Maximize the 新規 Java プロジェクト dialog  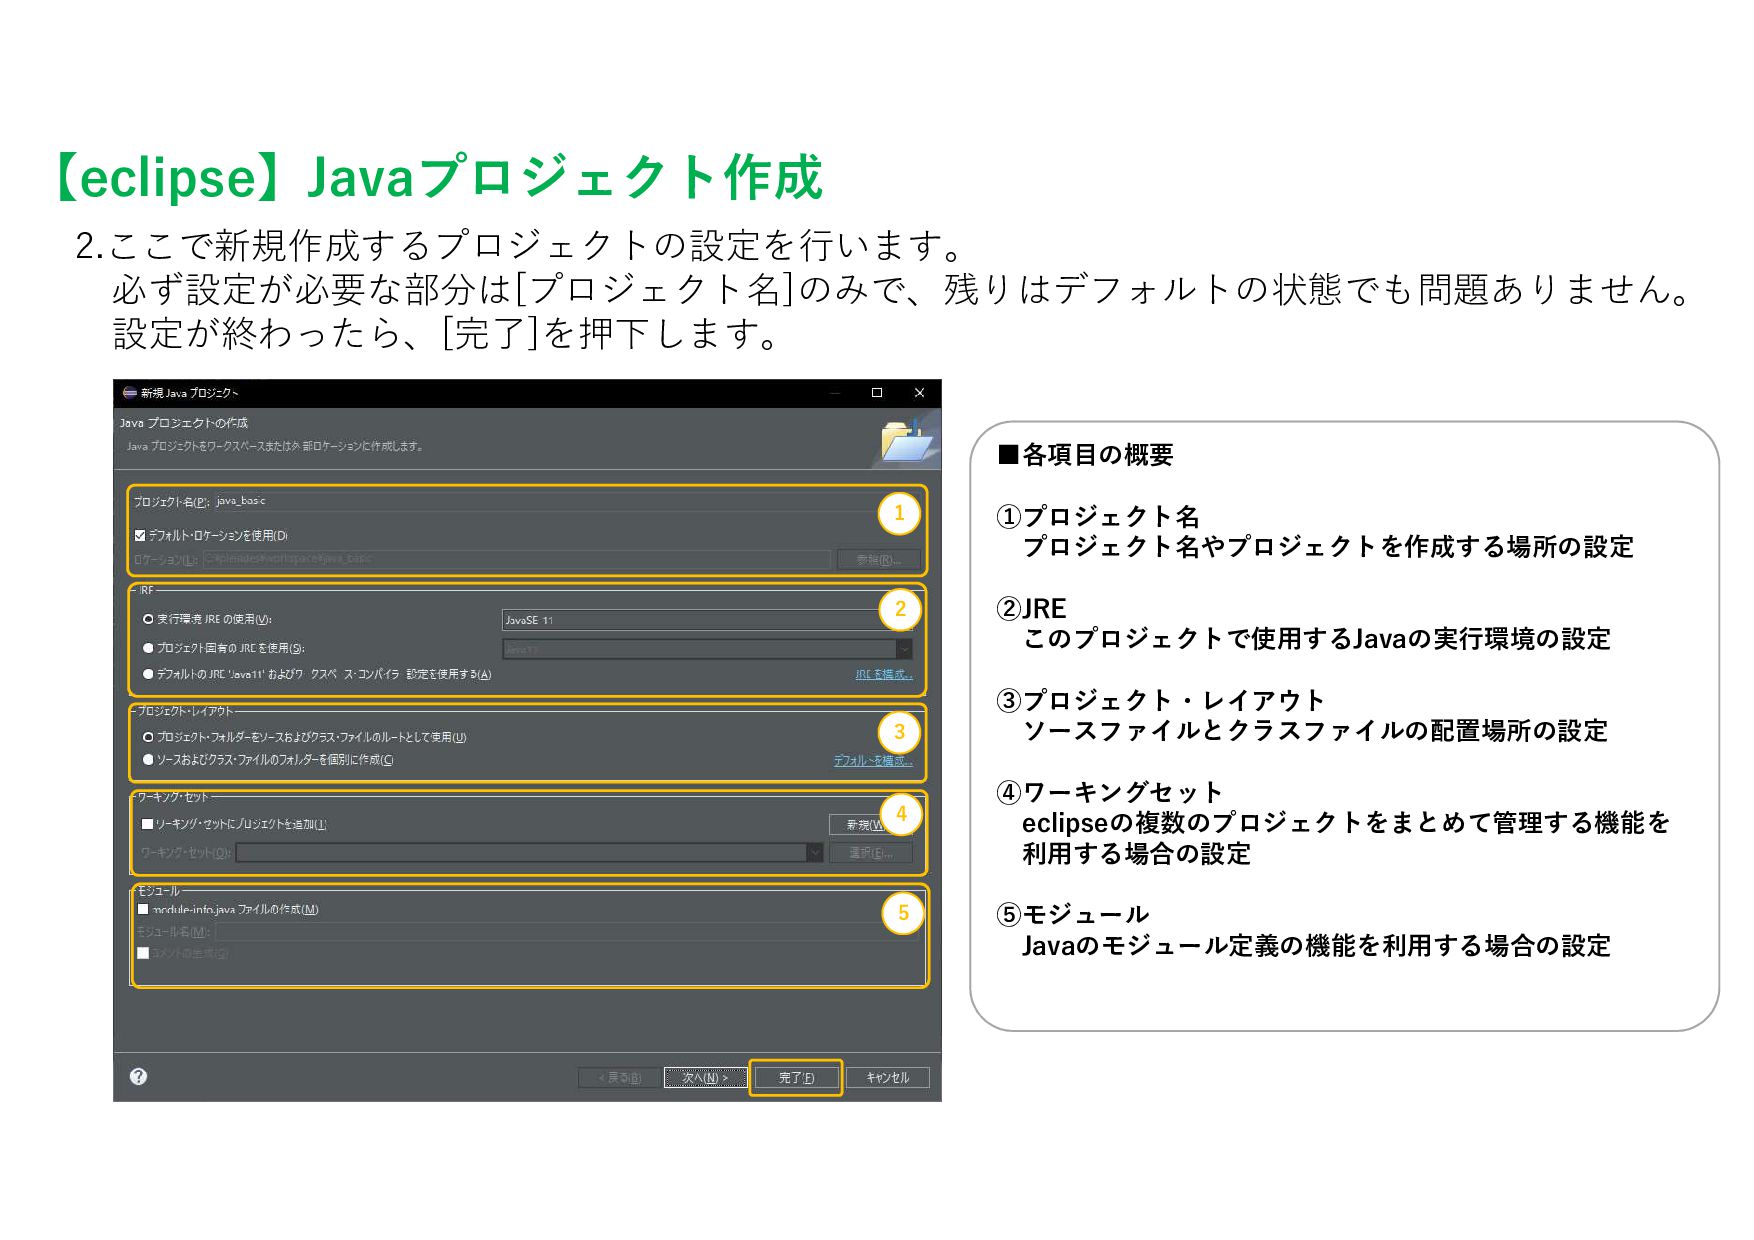tap(877, 392)
